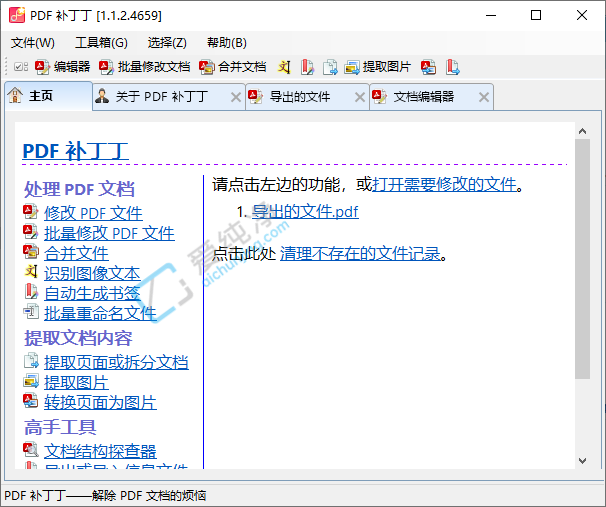Click the icon beside 提取页面或拆分文档
The width and height of the screenshot is (606, 507).
31,361
